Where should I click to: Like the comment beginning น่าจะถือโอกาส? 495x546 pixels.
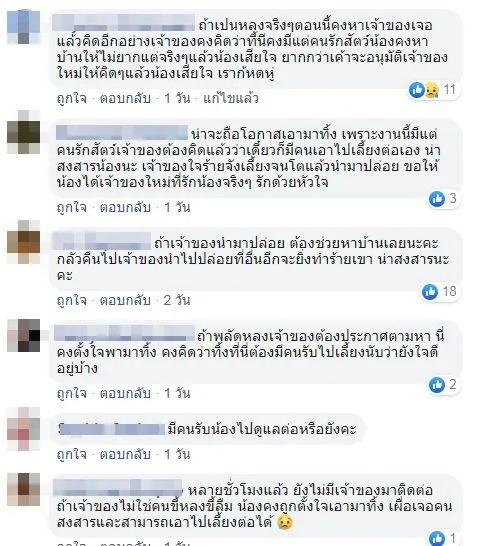coord(72,208)
